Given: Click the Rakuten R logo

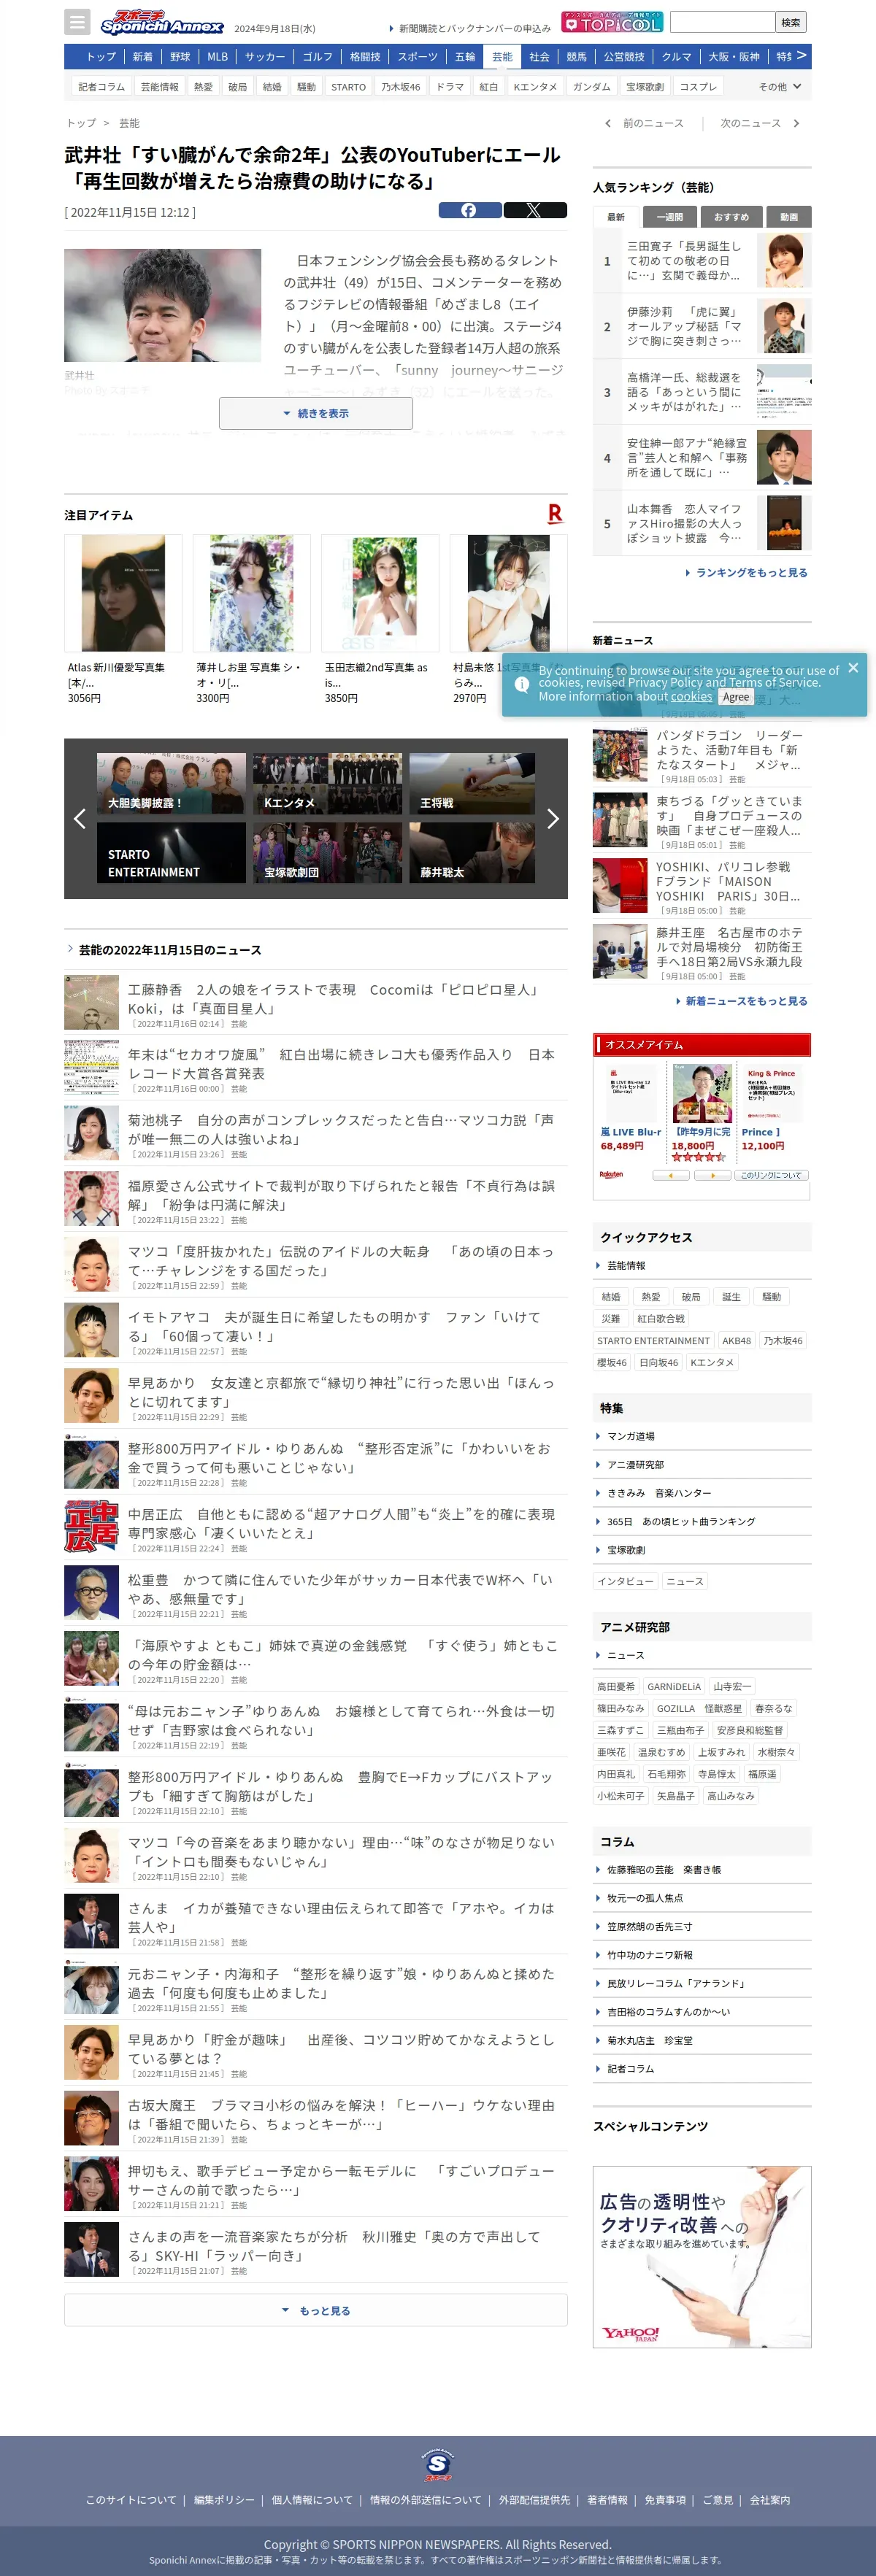Looking at the screenshot, I should 555,514.
